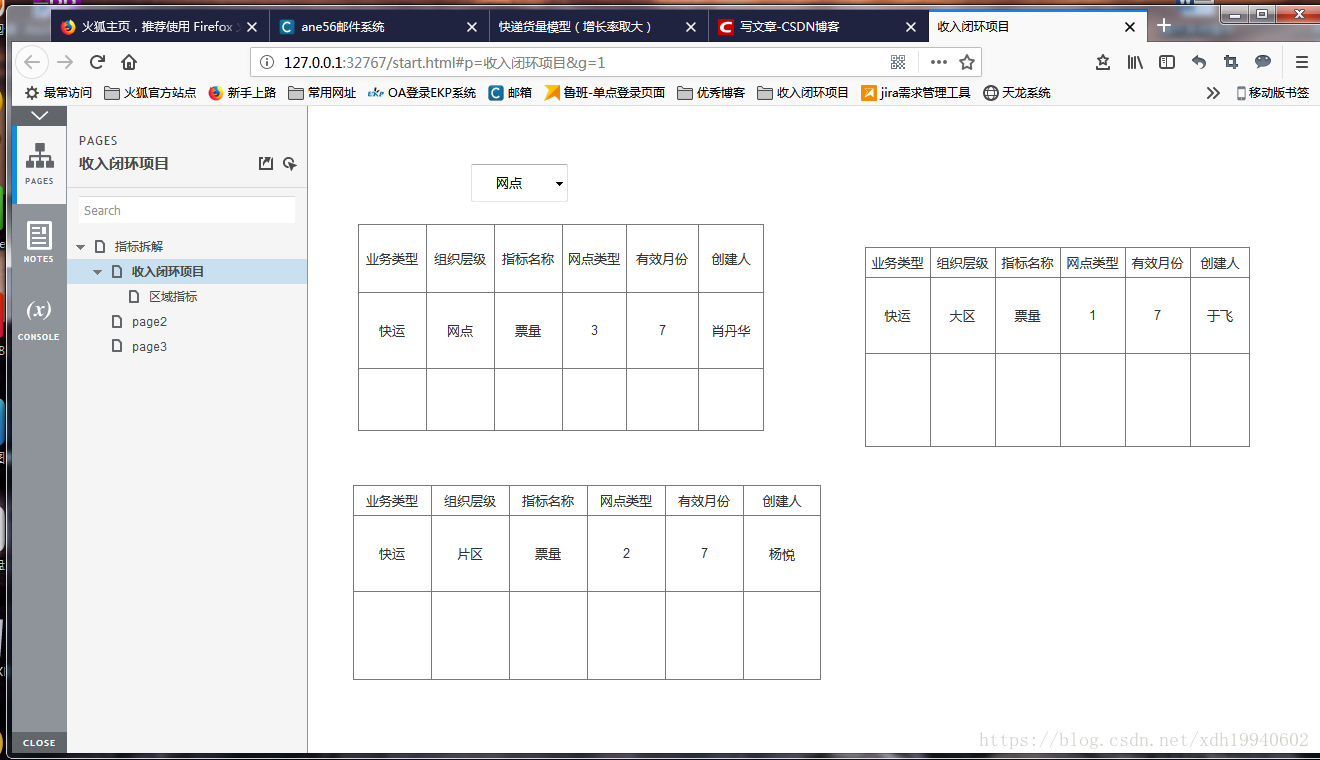
Task: Open the 优秀博客 bookmark folder
Action: (711, 93)
